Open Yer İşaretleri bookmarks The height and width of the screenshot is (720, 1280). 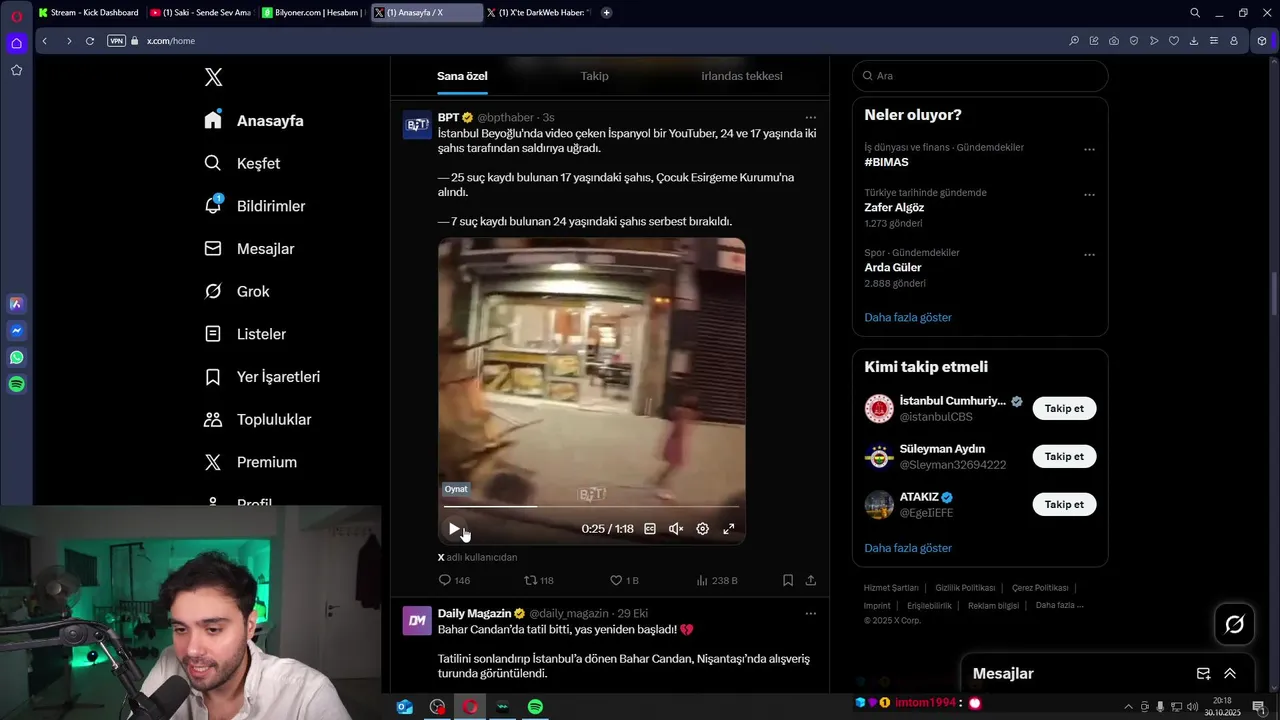pyautogui.click(x=261, y=377)
